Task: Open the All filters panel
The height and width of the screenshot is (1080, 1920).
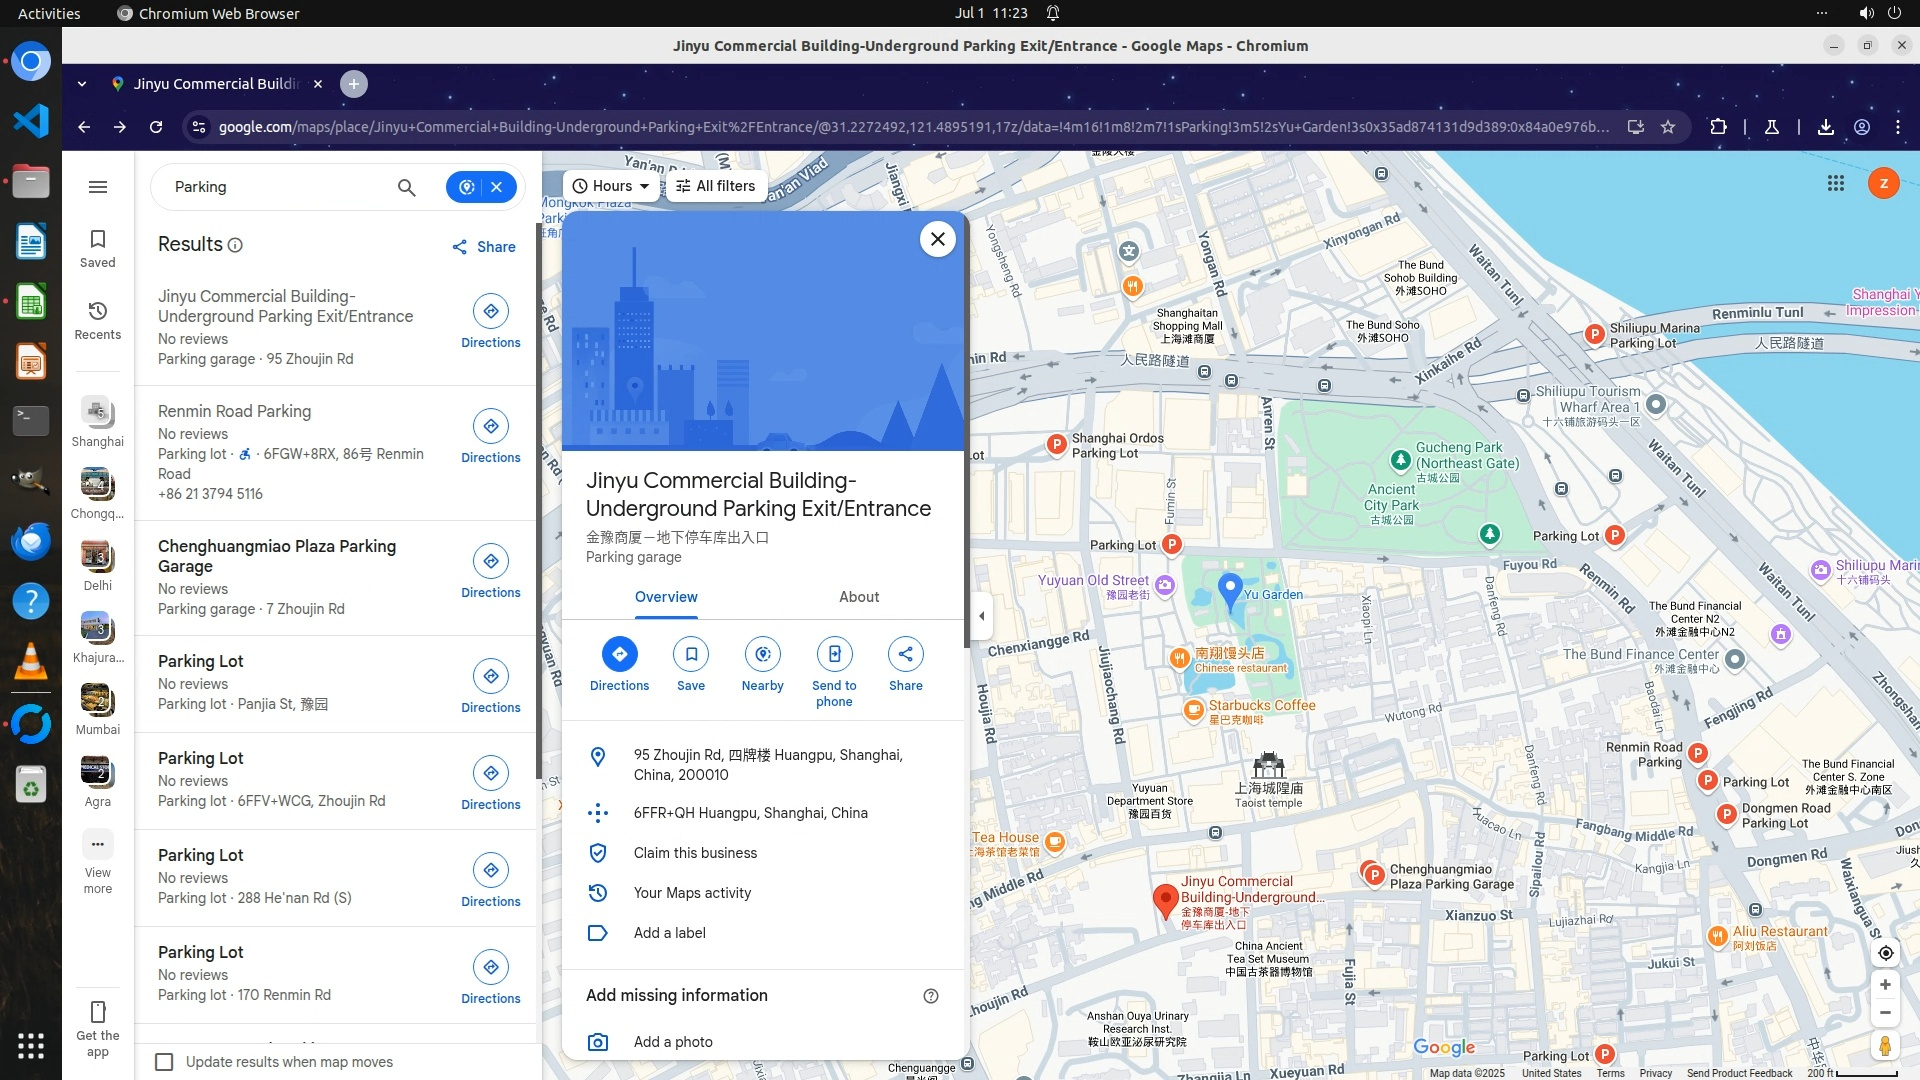Action: (x=715, y=186)
